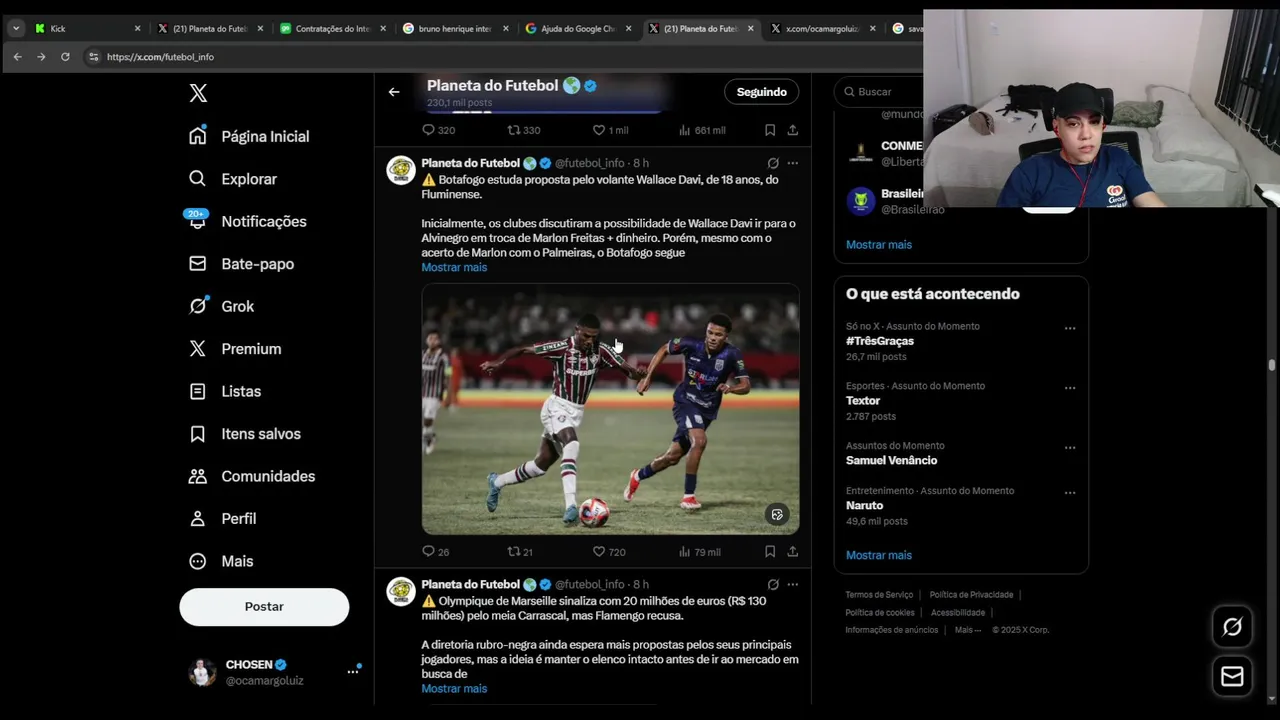
Task: Open Grok explain icon on Botafogo post
Action: (773, 163)
